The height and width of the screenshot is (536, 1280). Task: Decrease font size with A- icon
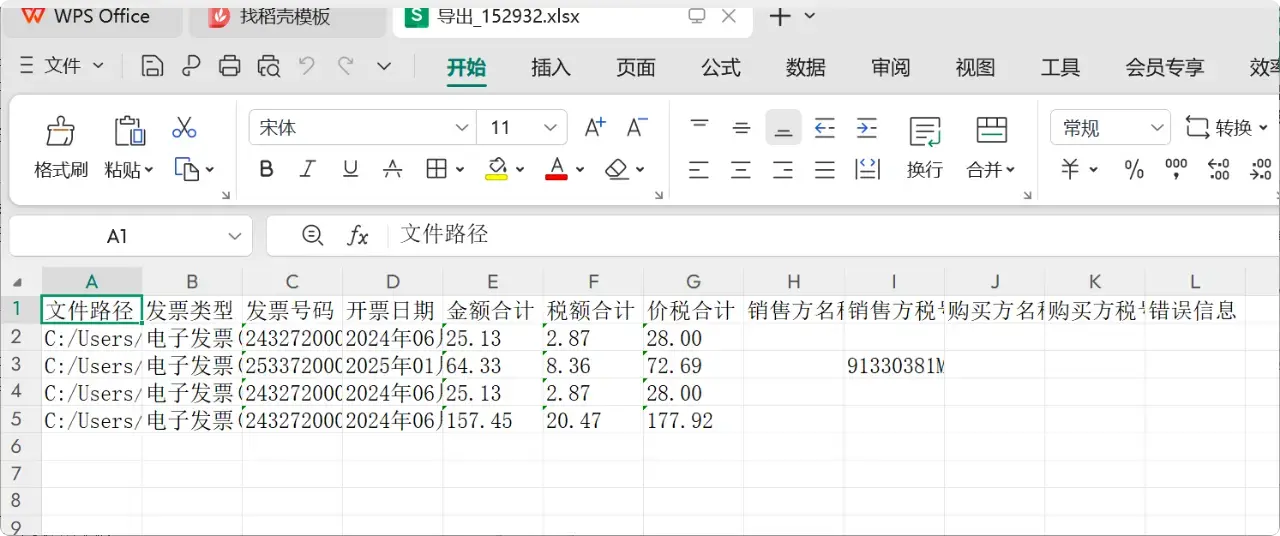coord(637,127)
